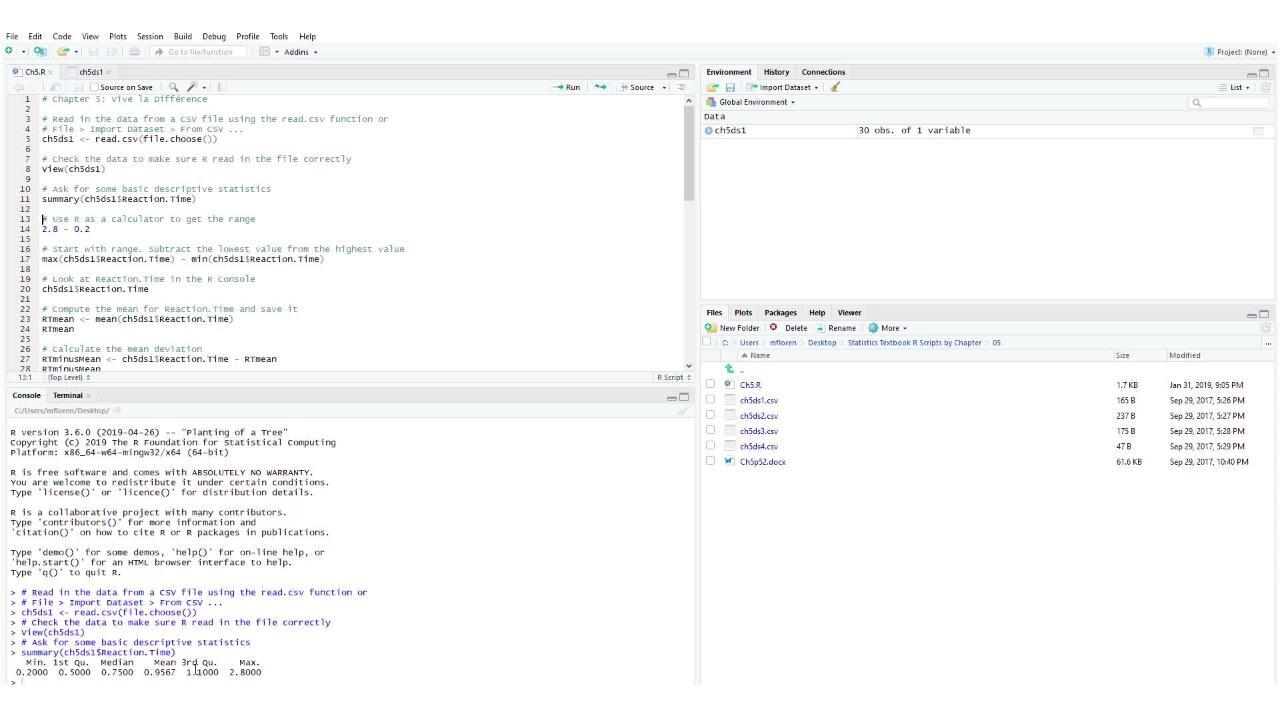Switch to the History tab

(776, 72)
